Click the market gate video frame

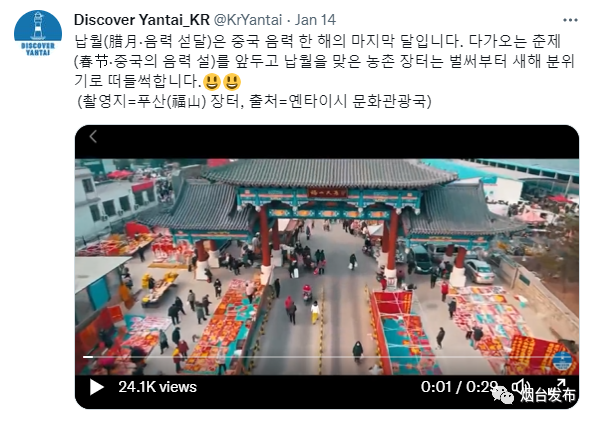(327, 266)
